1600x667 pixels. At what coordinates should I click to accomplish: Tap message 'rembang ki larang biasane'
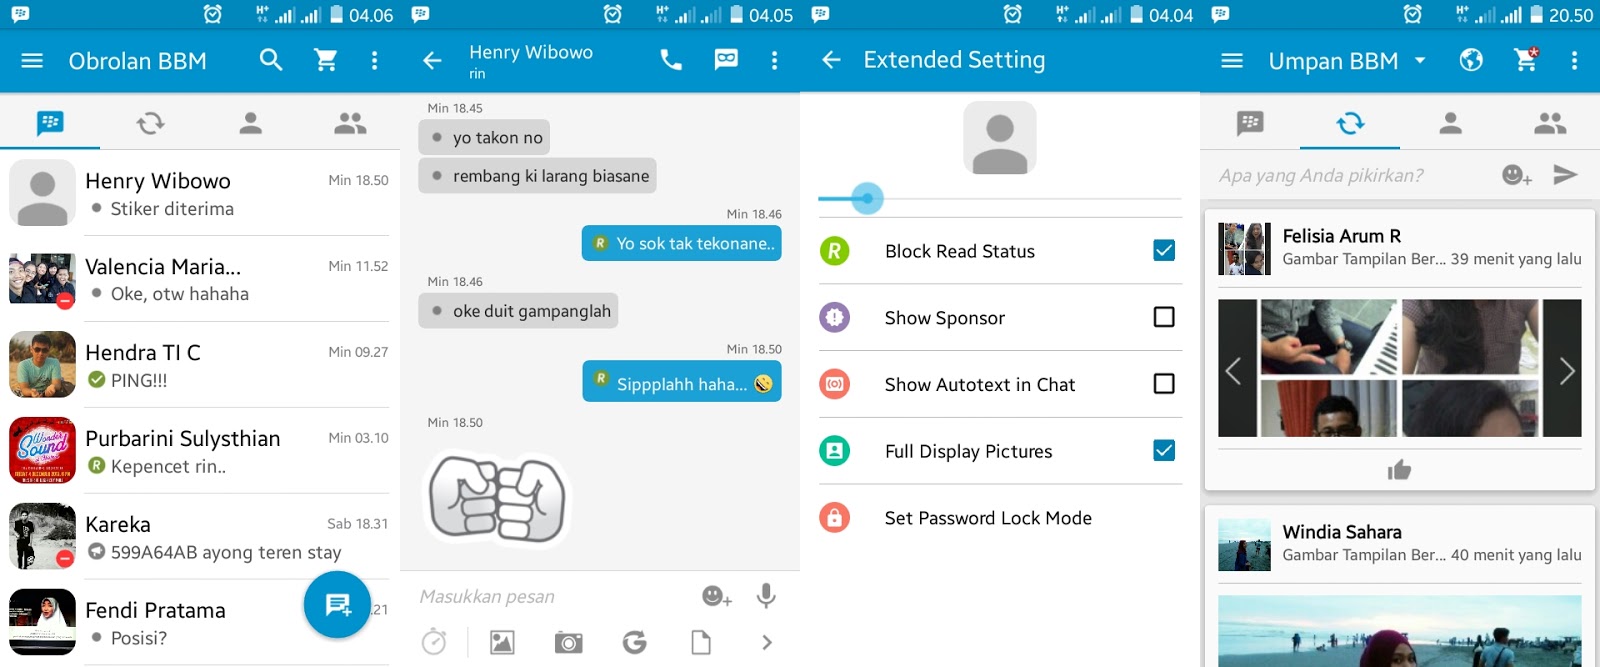(537, 176)
